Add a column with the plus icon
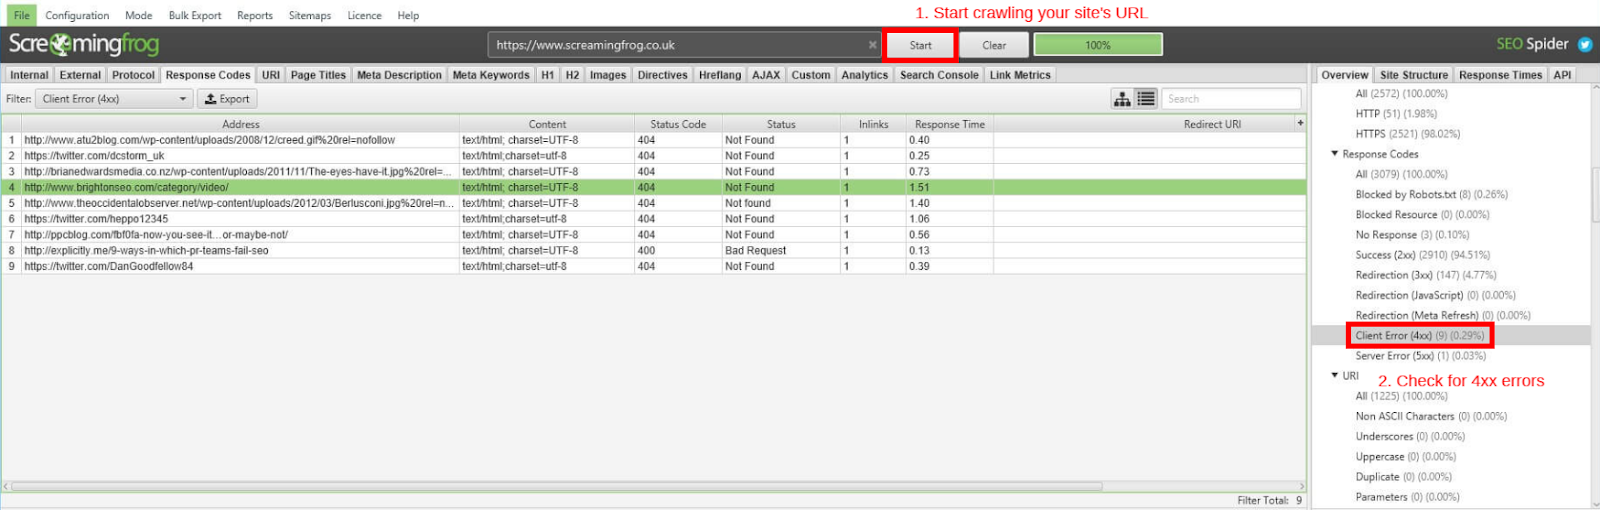Image resolution: width=1600 pixels, height=510 pixels. point(1300,123)
